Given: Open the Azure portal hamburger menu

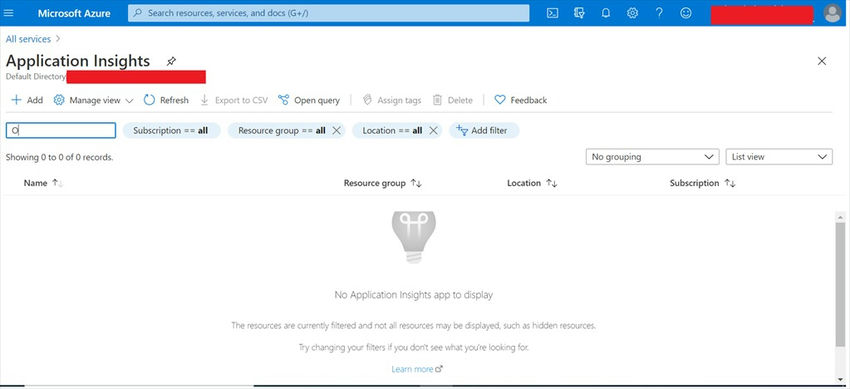Looking at the screenshot, I should 8,13.
